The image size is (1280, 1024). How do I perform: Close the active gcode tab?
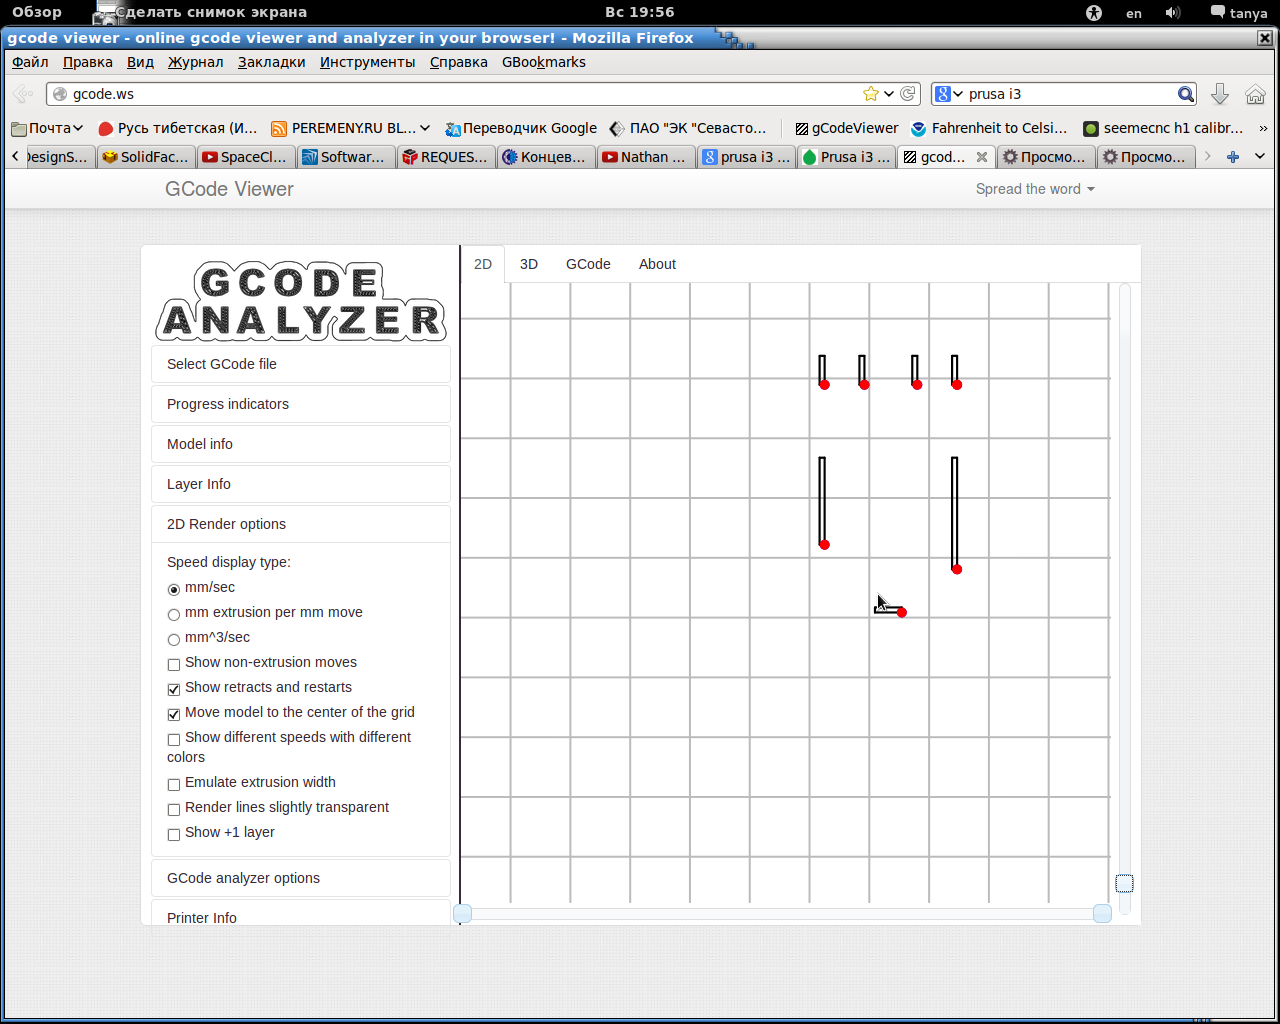(x=982, y=157)
